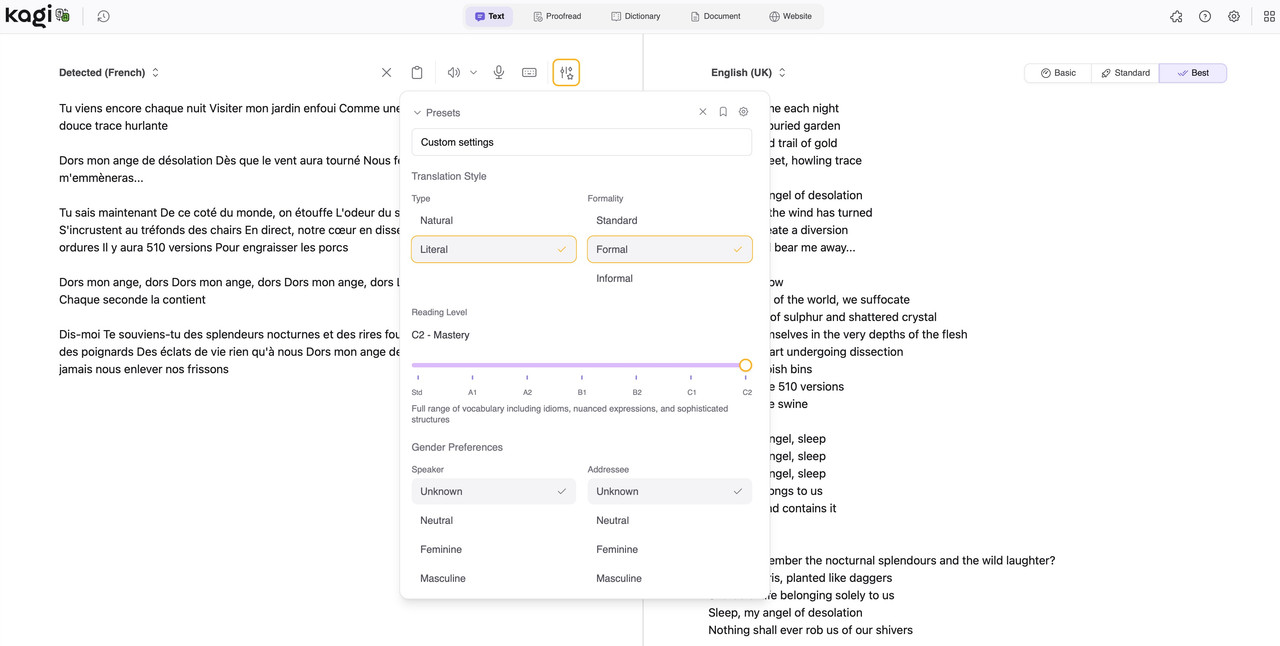Expand the speaker options chevron
Screen dimensions: 1280x646
tap(473, 72)
